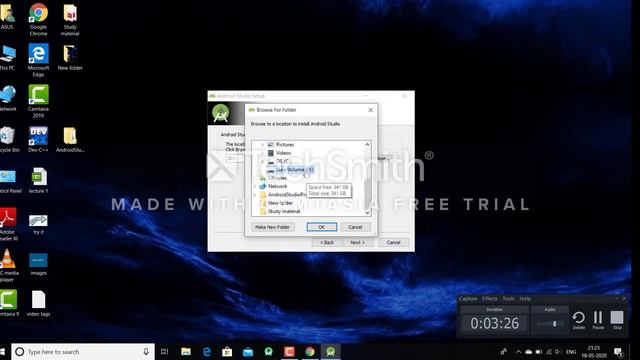640x360 pixels.
Task: Select the Videos folder in tree
Action: 279,153
